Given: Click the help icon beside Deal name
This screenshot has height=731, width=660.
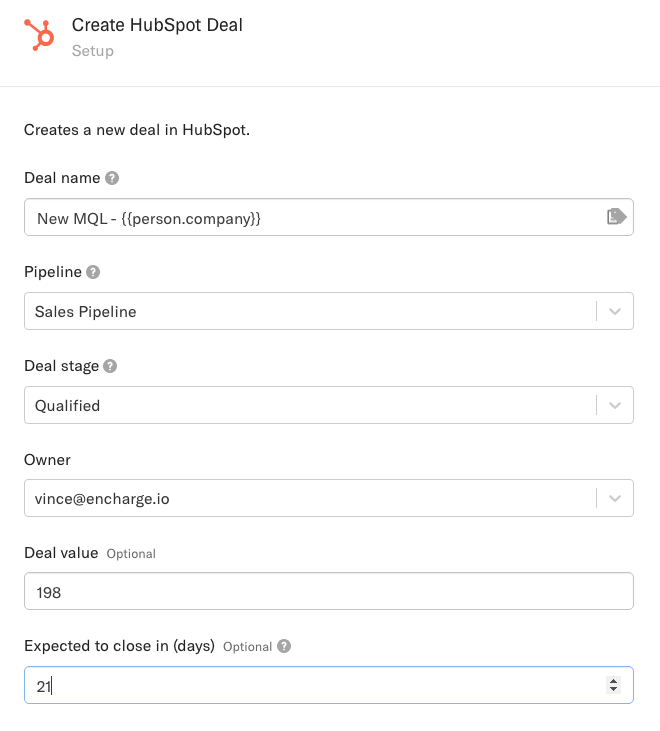Looking at the screenshot, I should [112, 178].
